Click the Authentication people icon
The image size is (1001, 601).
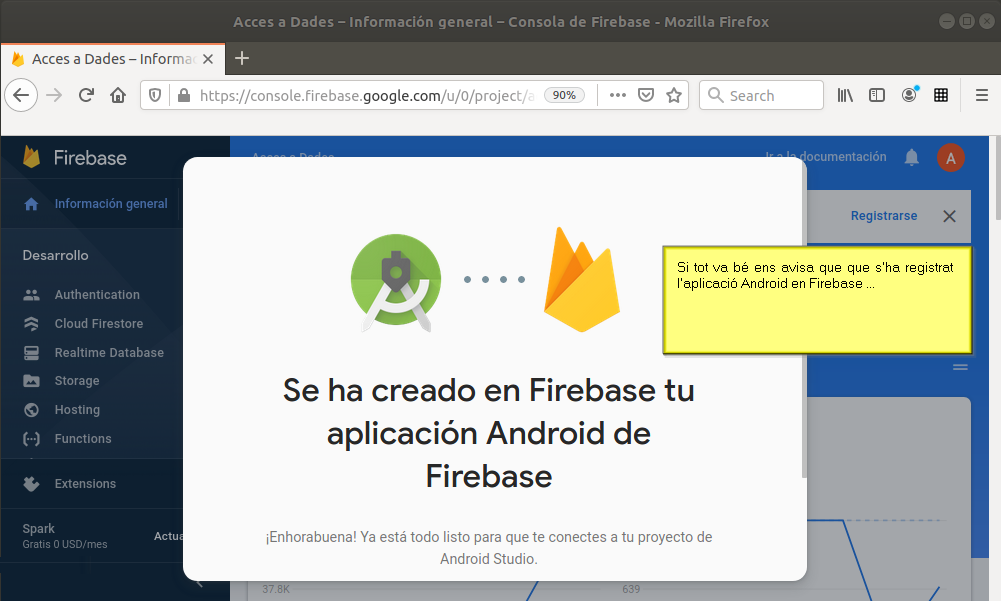click(x=31, y=294)
